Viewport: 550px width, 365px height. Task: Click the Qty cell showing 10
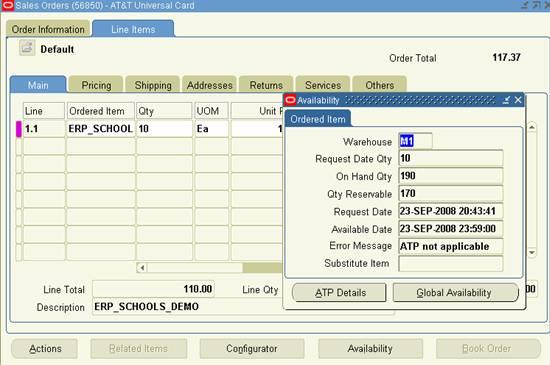tap(164, 129)
